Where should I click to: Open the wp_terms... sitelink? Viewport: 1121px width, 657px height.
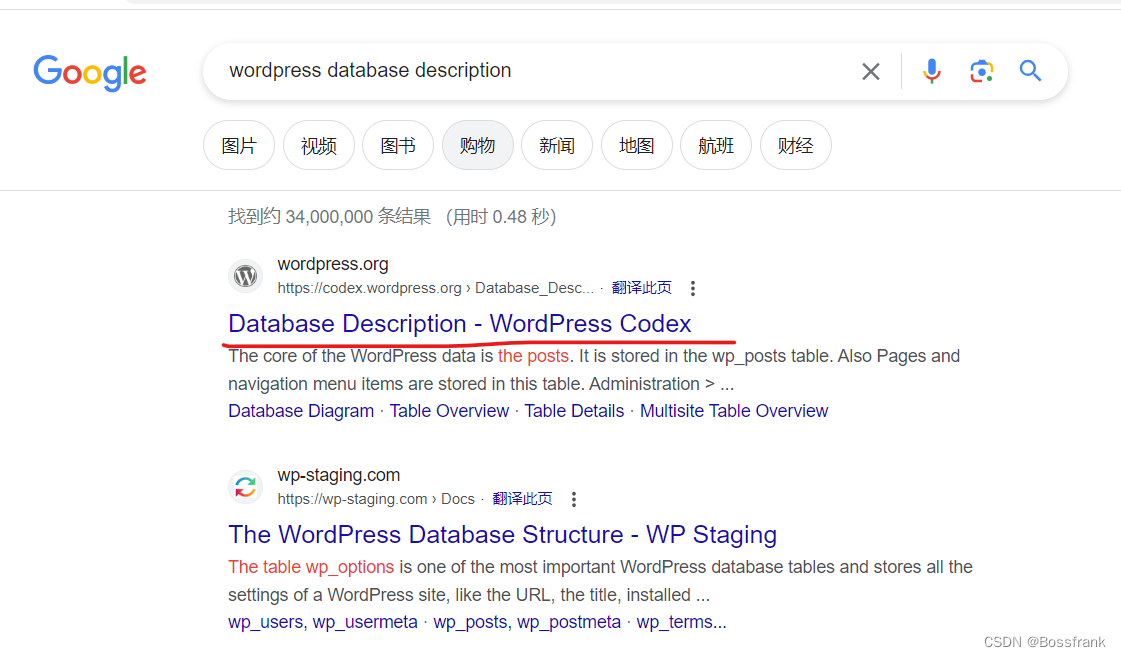[681, 622]
